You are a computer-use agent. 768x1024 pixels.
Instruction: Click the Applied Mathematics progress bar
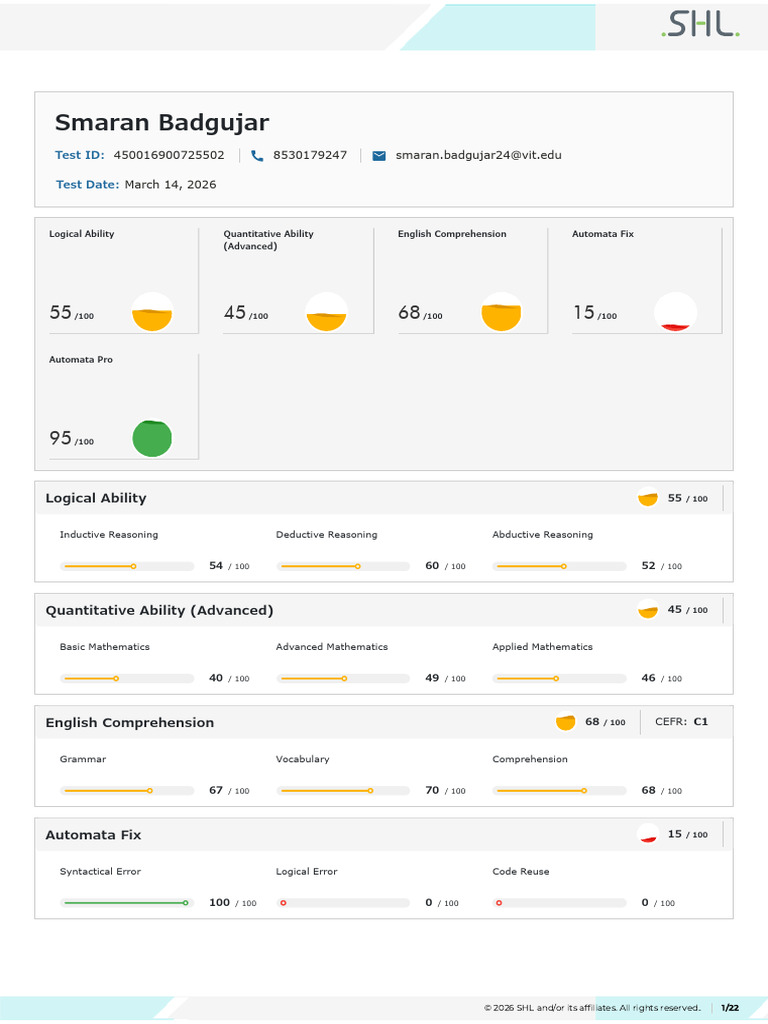coord(560,679)
